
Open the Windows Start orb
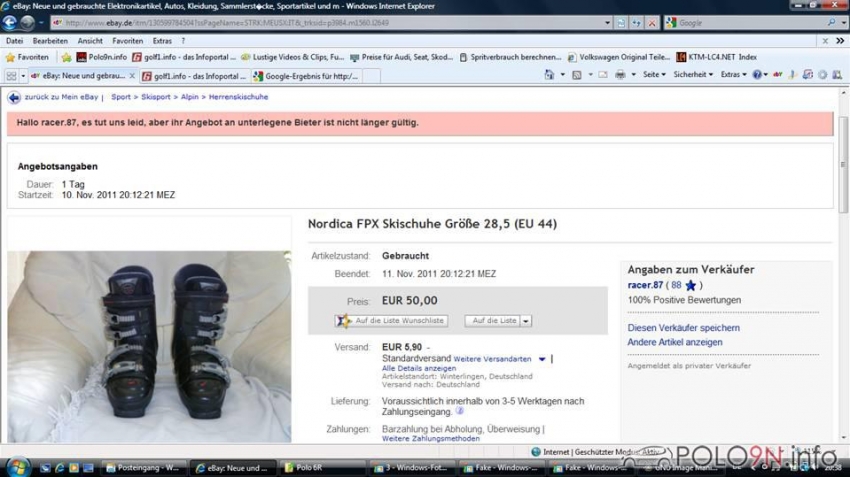[17, 467]
